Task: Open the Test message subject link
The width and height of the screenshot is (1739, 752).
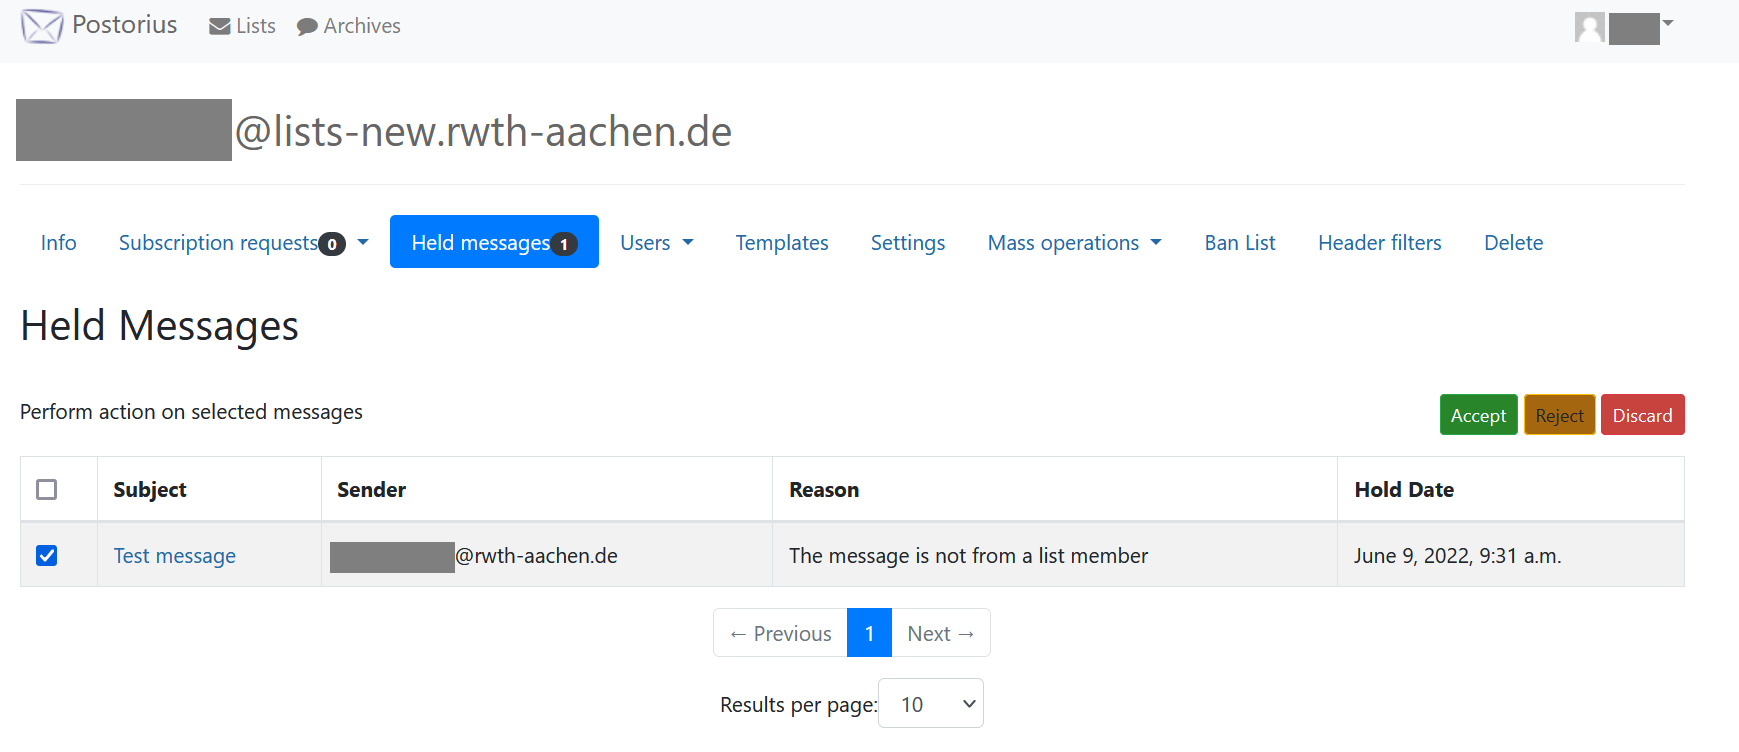Action: pyautogui.click(x=175, y=556)
